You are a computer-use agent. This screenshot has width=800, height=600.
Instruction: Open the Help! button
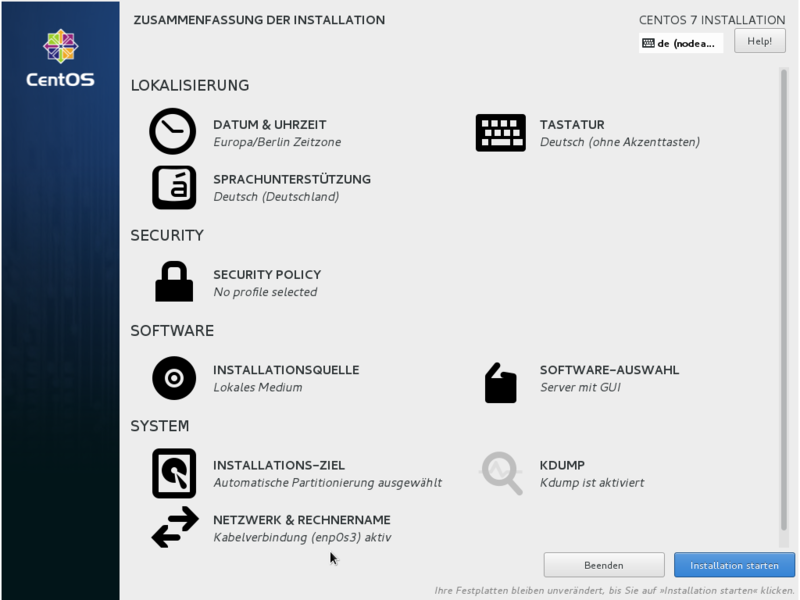click(759, 41)
